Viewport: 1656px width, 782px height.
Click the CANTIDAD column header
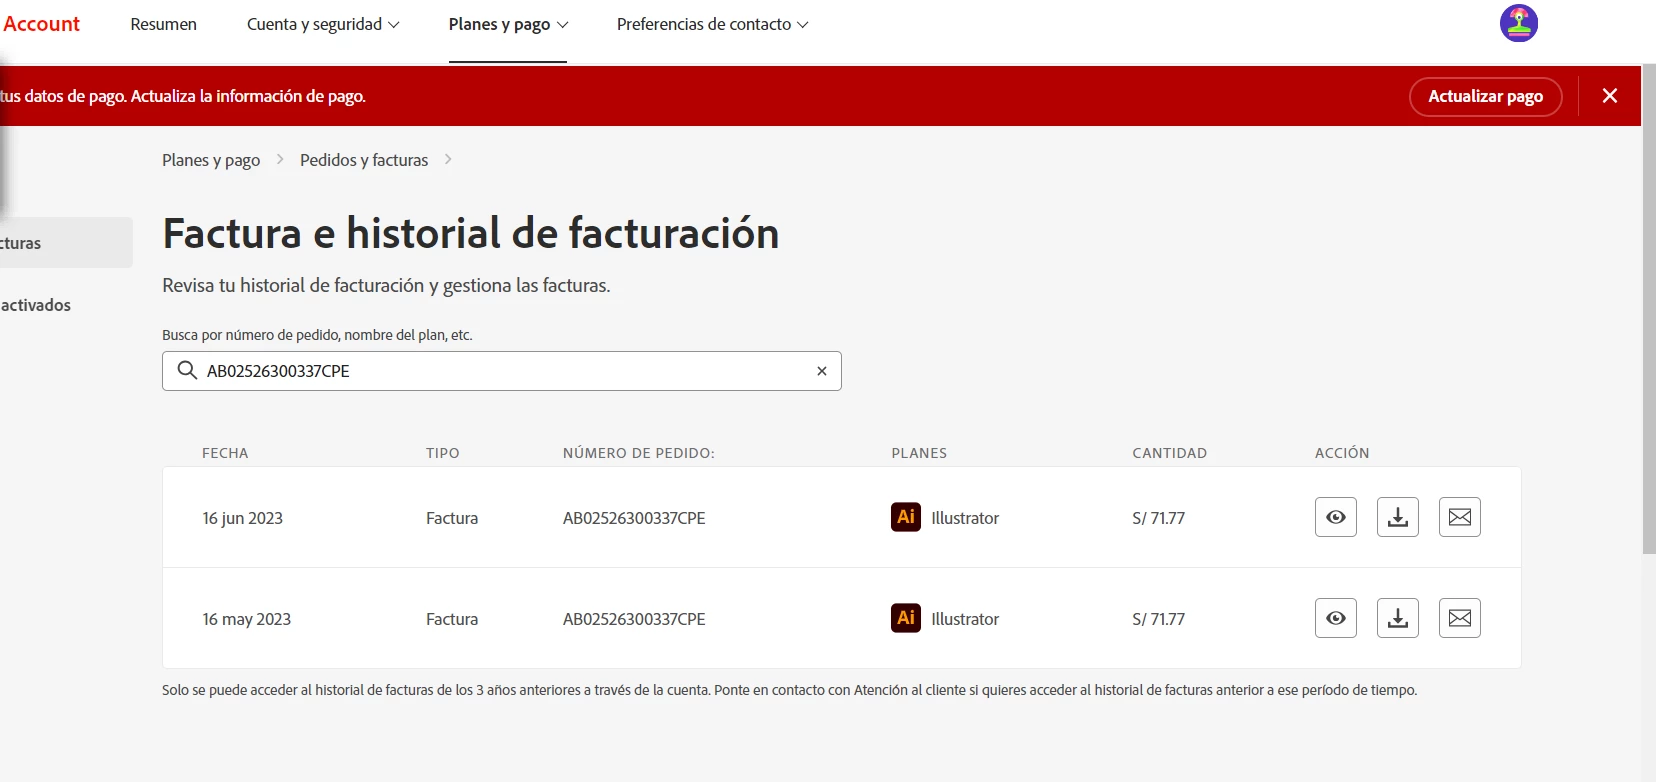pyautogui.click(x=1170, y=453)
